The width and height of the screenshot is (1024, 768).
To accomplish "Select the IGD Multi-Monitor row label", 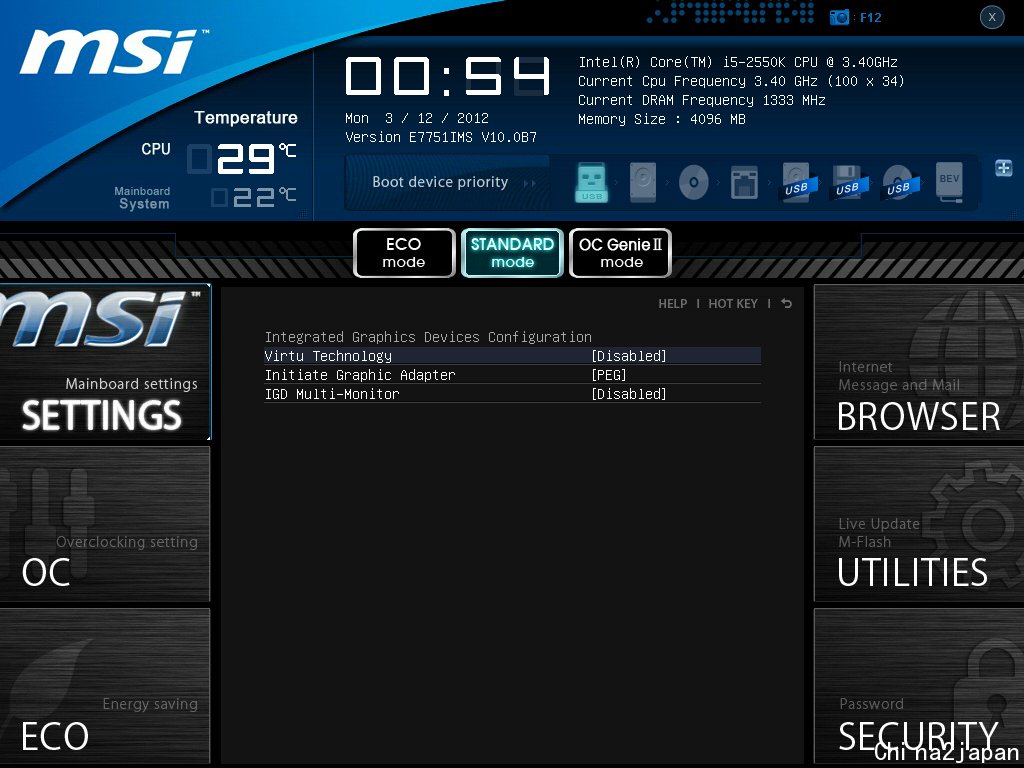I will click(x=332, y=394).
